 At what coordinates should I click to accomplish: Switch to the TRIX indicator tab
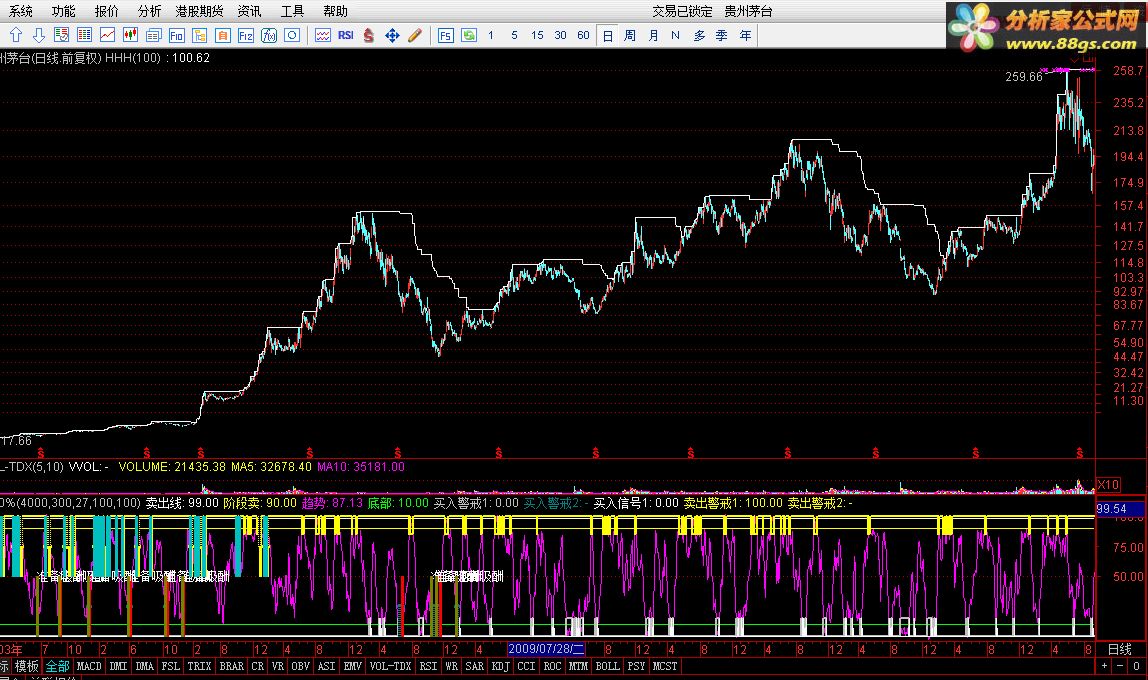pos(199,666)
